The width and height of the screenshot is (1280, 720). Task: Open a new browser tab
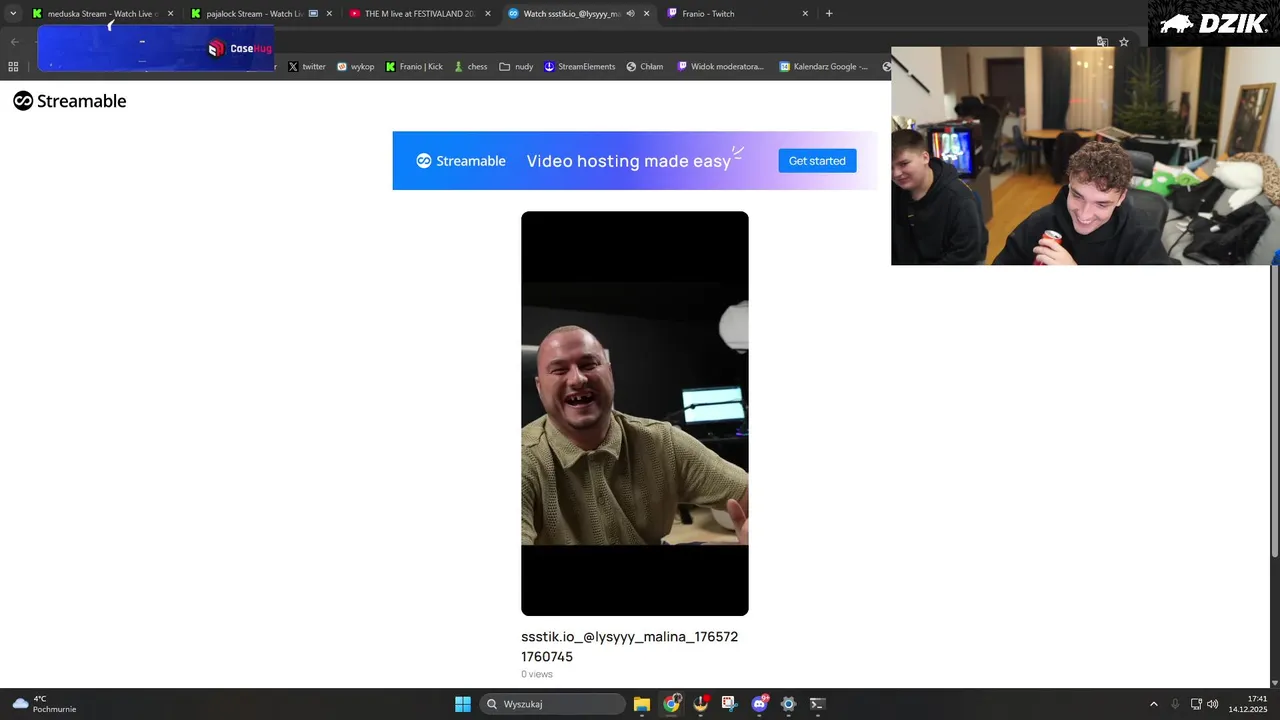829,14
